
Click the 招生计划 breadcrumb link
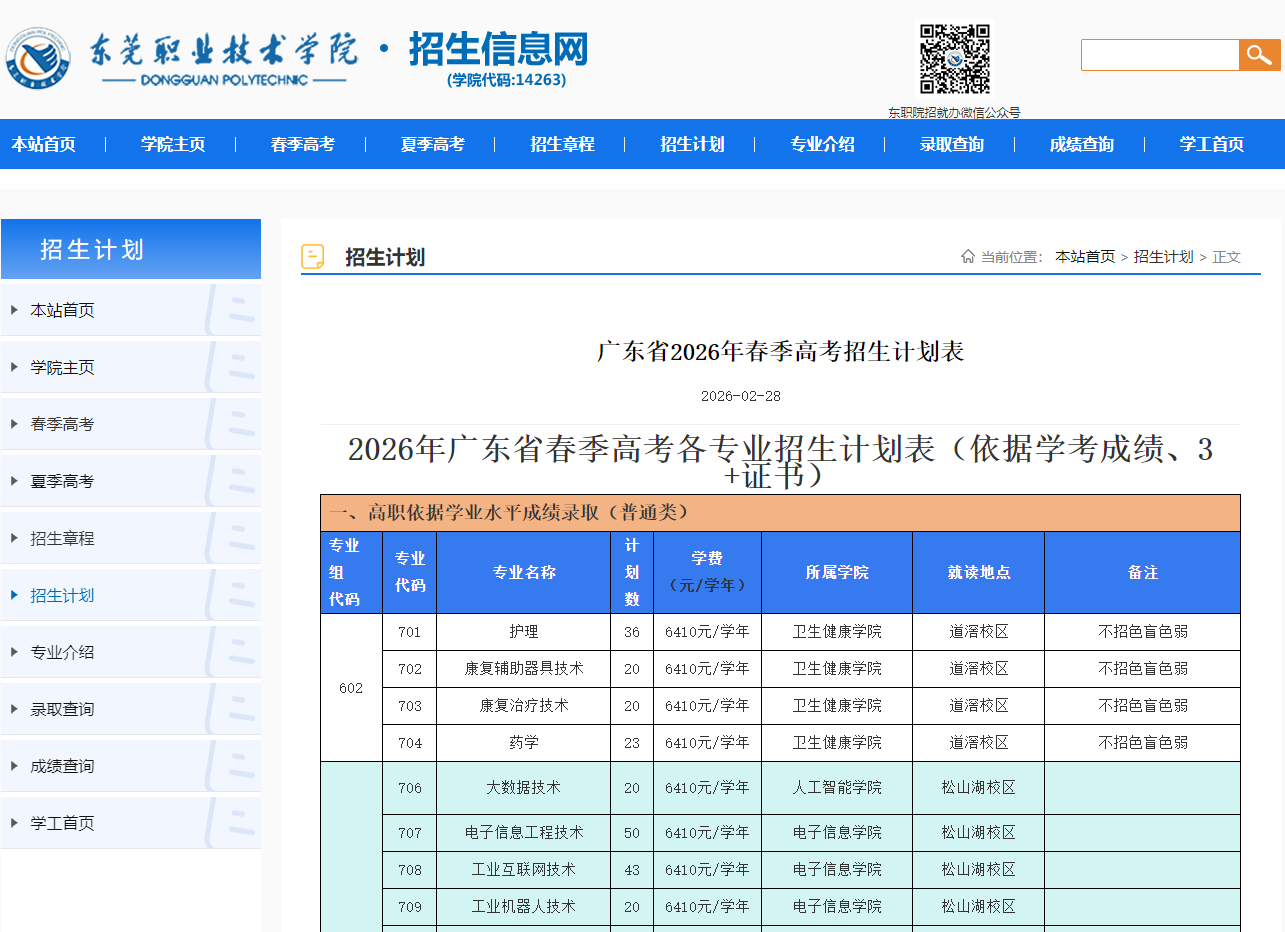pyautogui.click(x=1164, y=257)
